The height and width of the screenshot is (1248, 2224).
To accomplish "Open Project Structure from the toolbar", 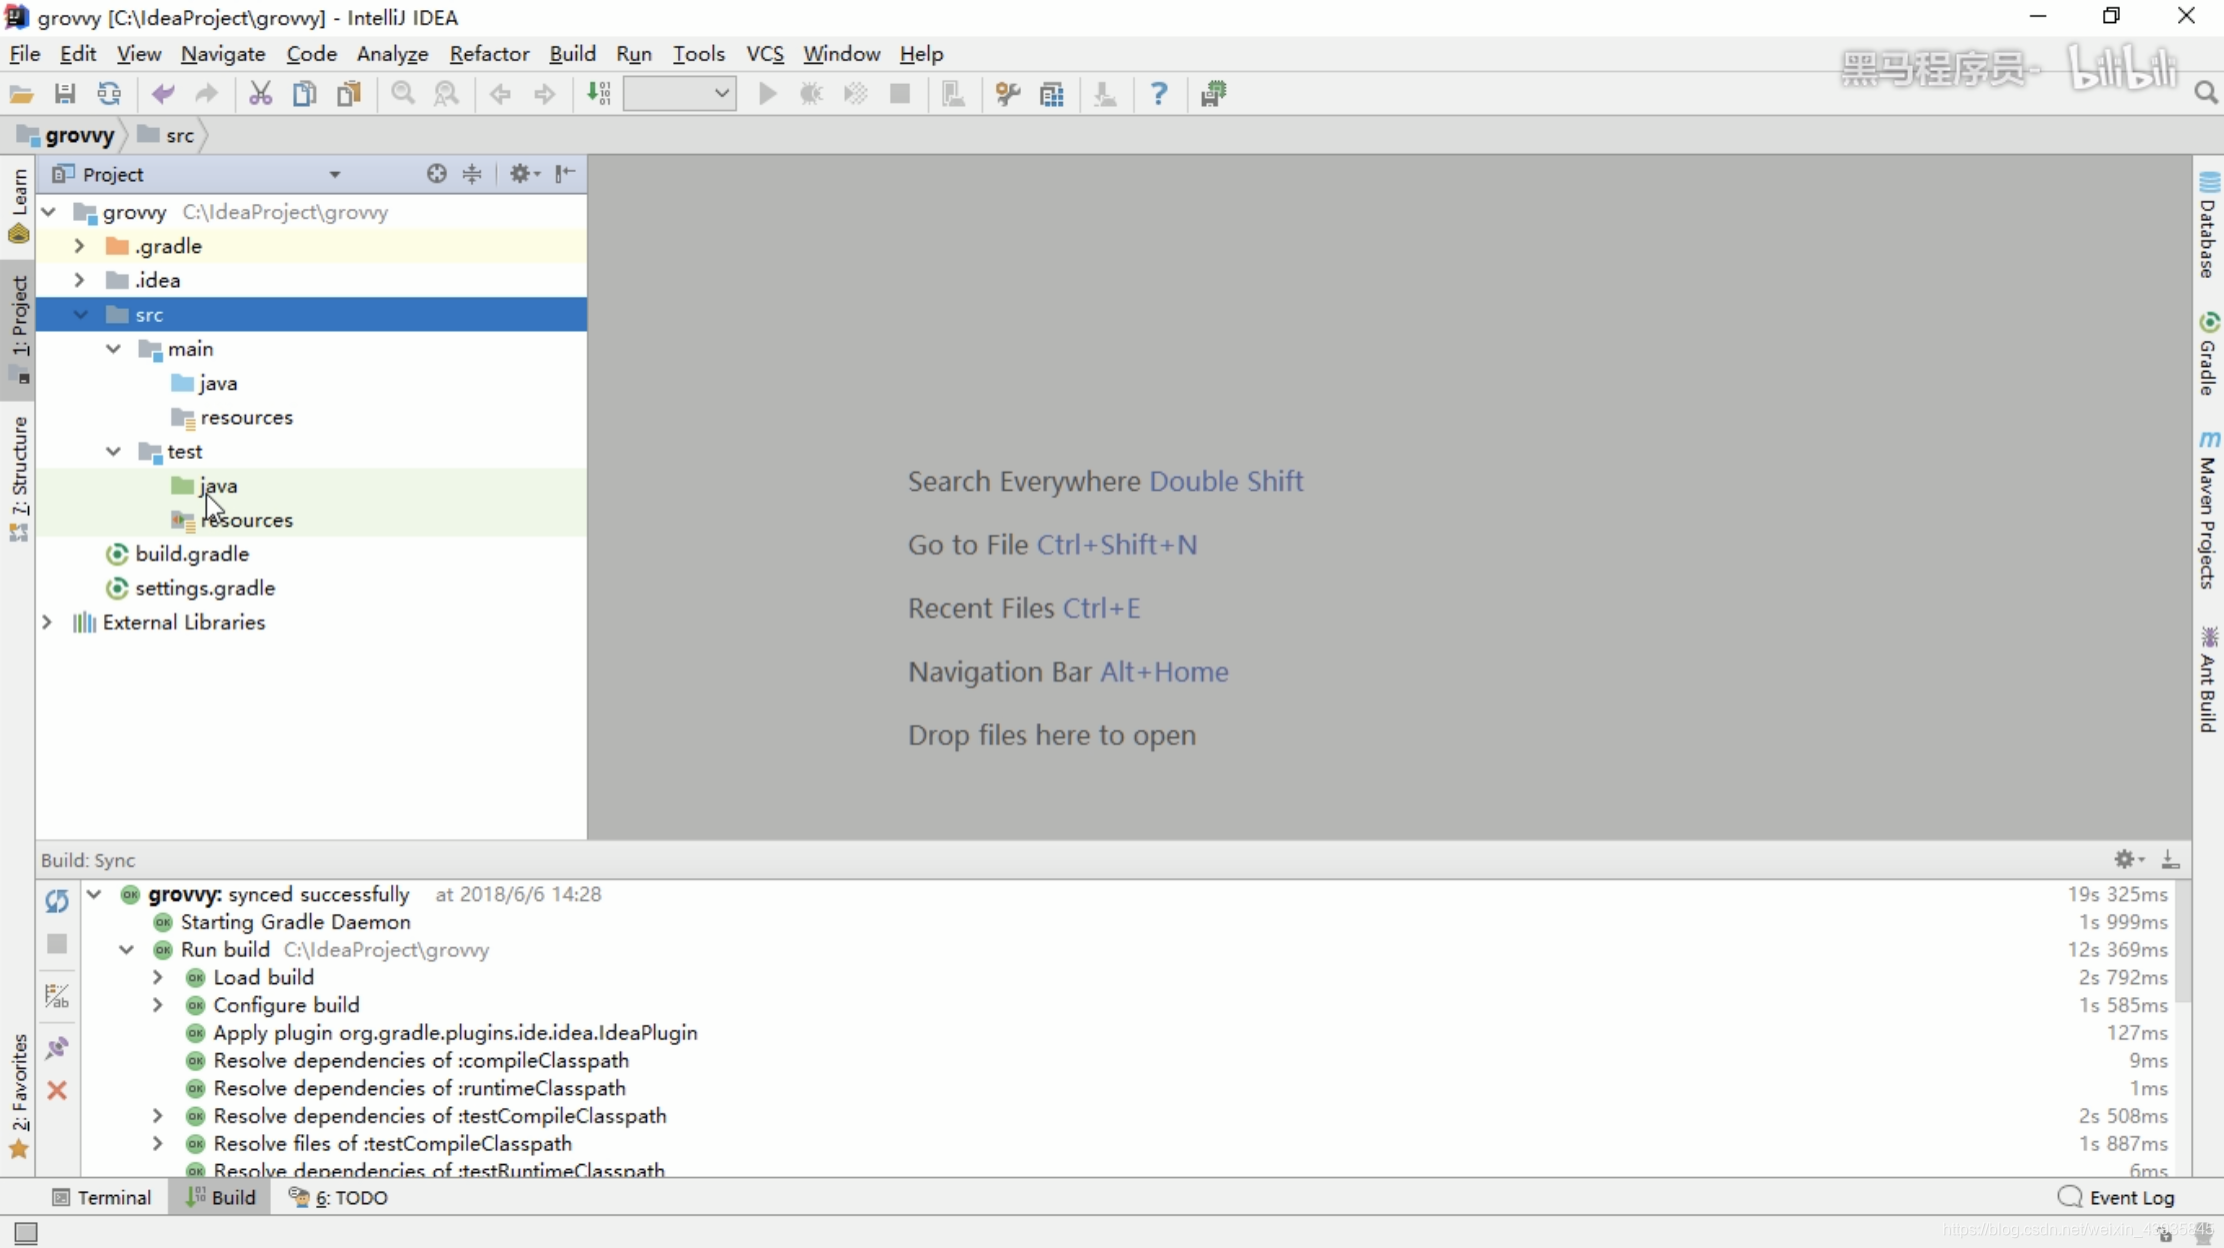I will click(x=1051, y=94).
